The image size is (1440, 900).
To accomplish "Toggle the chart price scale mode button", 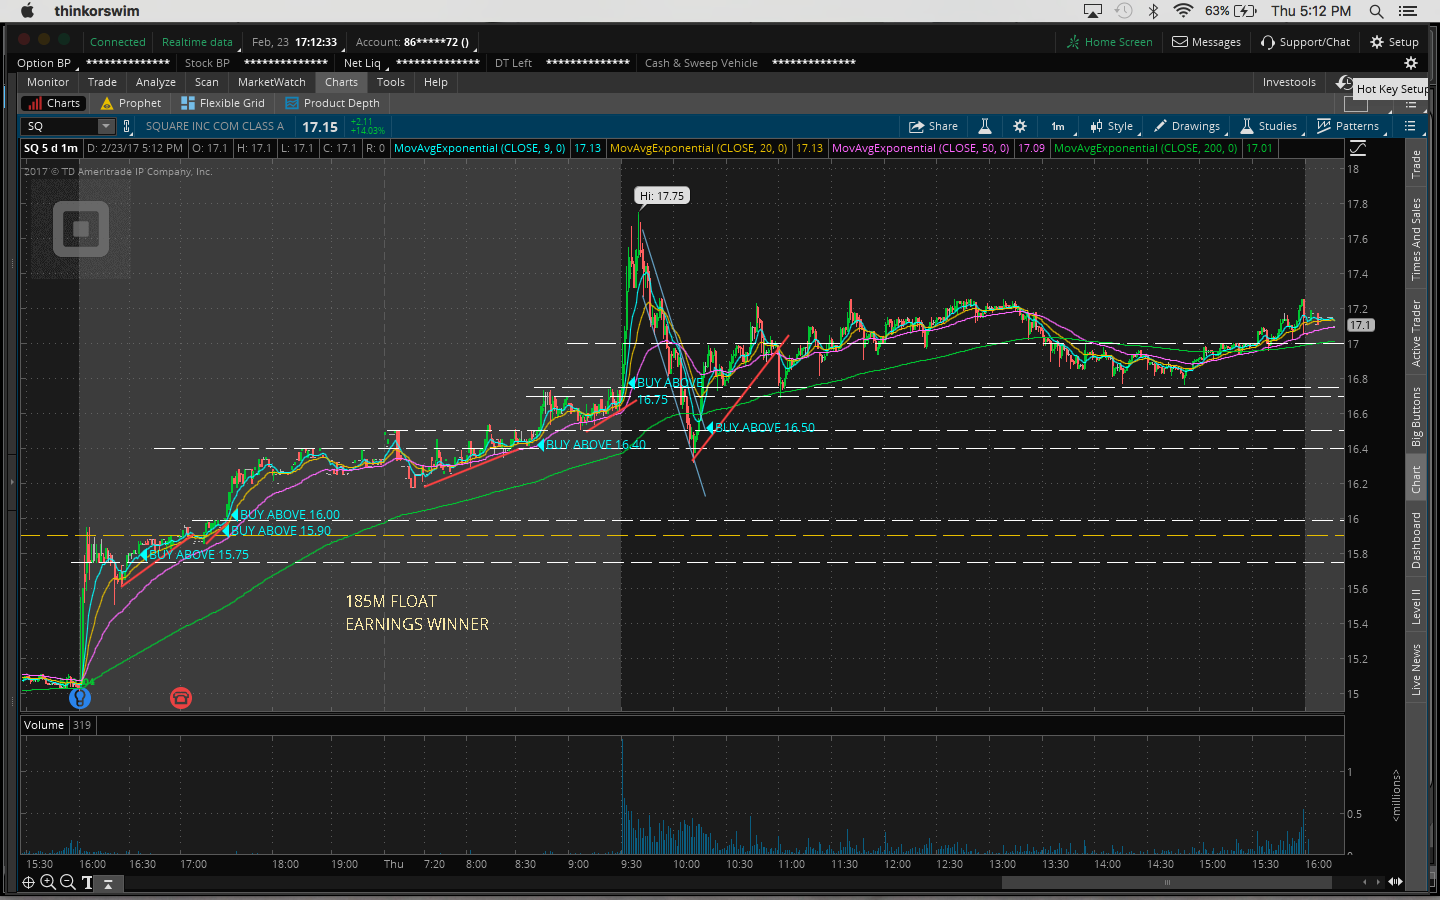I will pos(1358,148).
